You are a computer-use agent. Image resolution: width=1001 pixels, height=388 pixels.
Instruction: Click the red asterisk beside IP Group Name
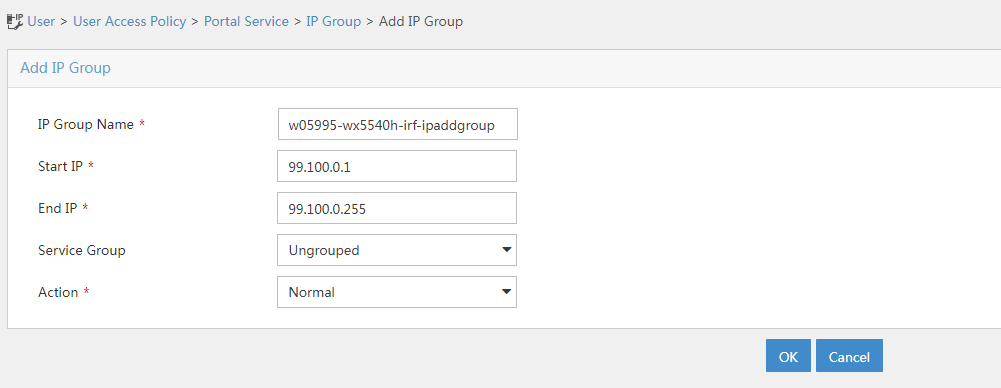(142, 124)
